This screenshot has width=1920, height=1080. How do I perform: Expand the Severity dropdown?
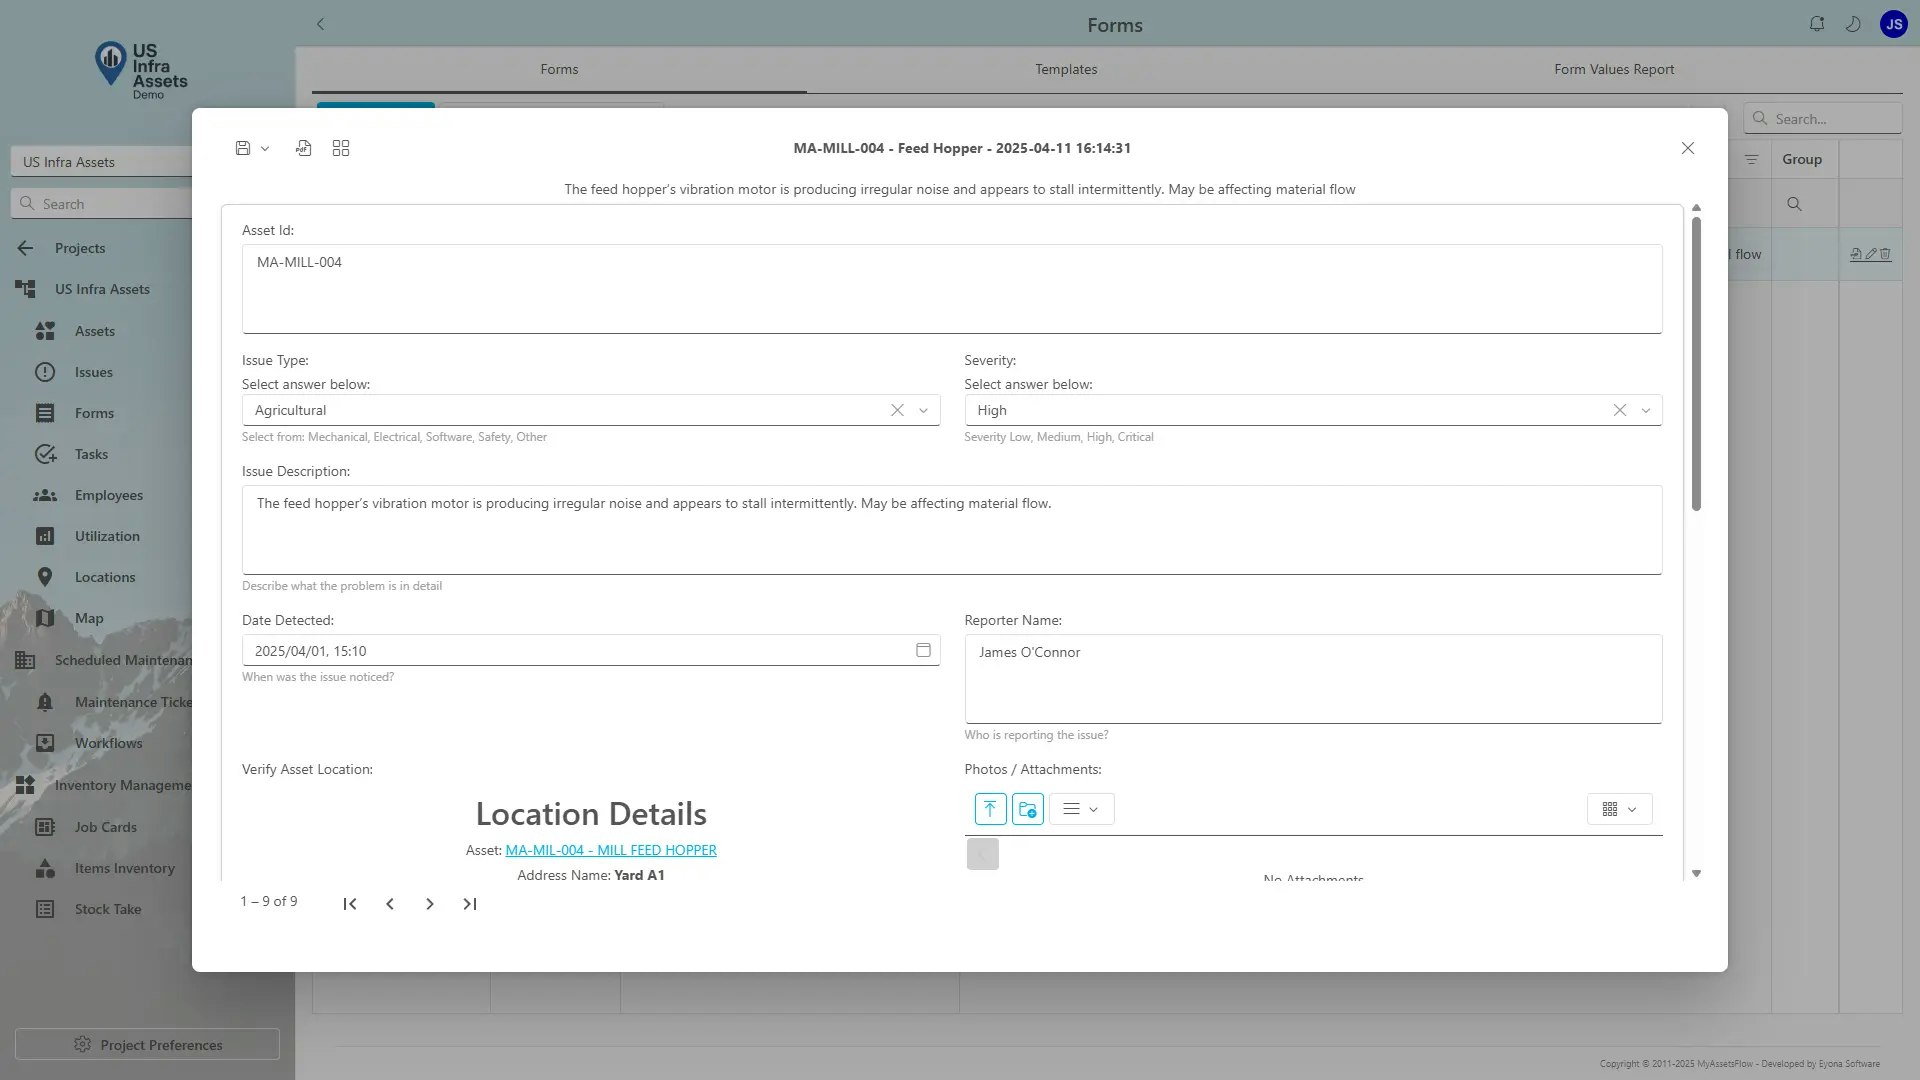click(x=1646, y=410)
